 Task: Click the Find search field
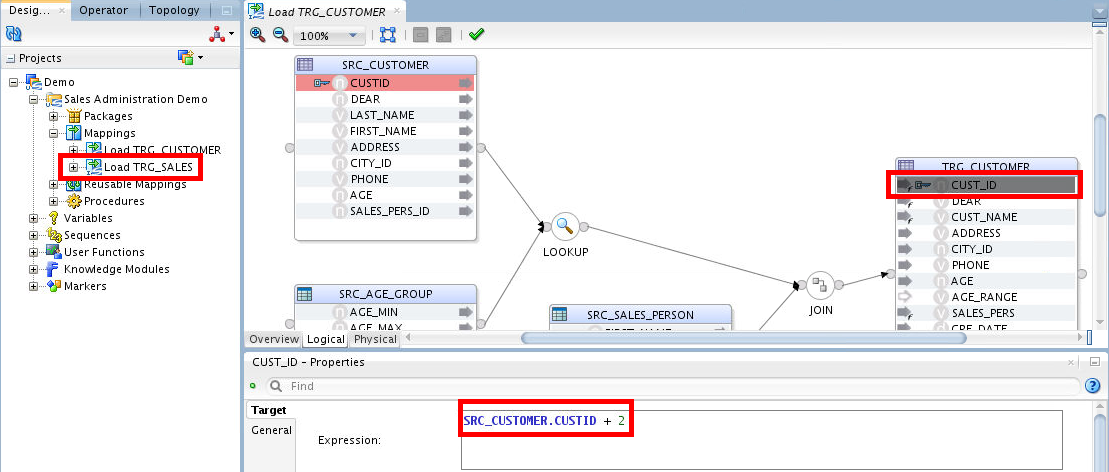point(672,386)
